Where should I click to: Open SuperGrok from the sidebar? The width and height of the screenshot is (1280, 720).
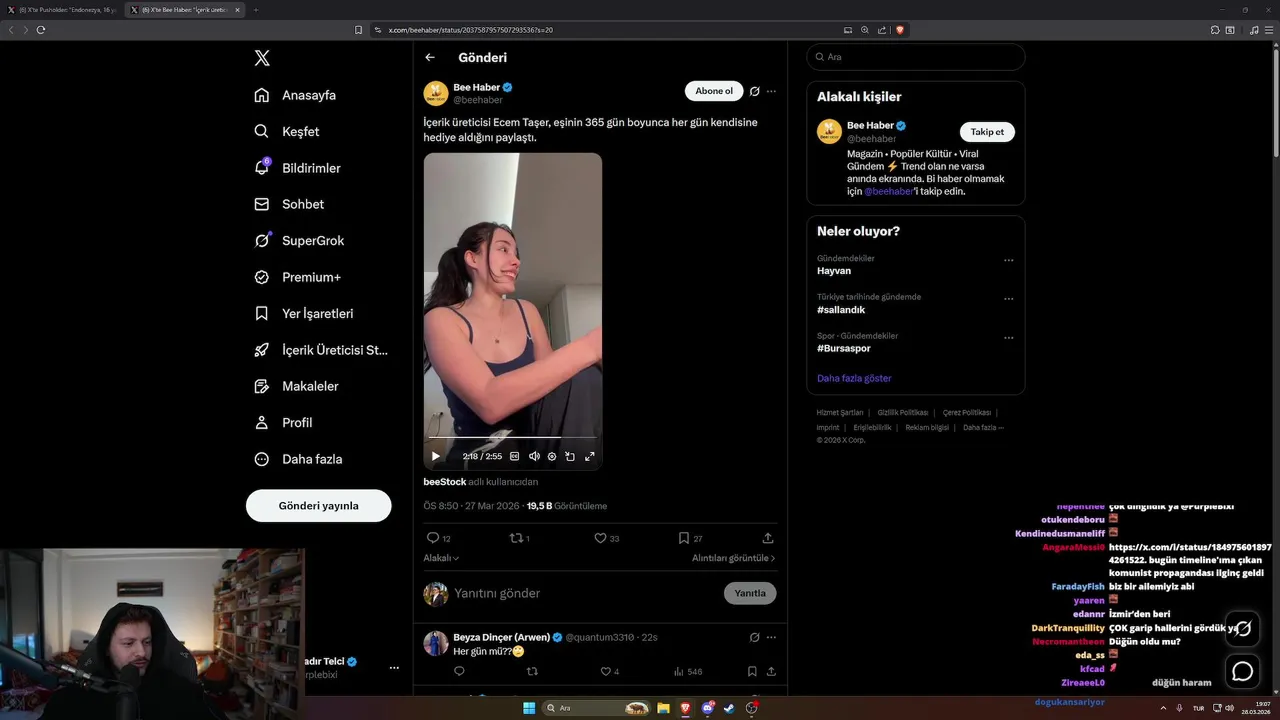[x=299, y=240]
